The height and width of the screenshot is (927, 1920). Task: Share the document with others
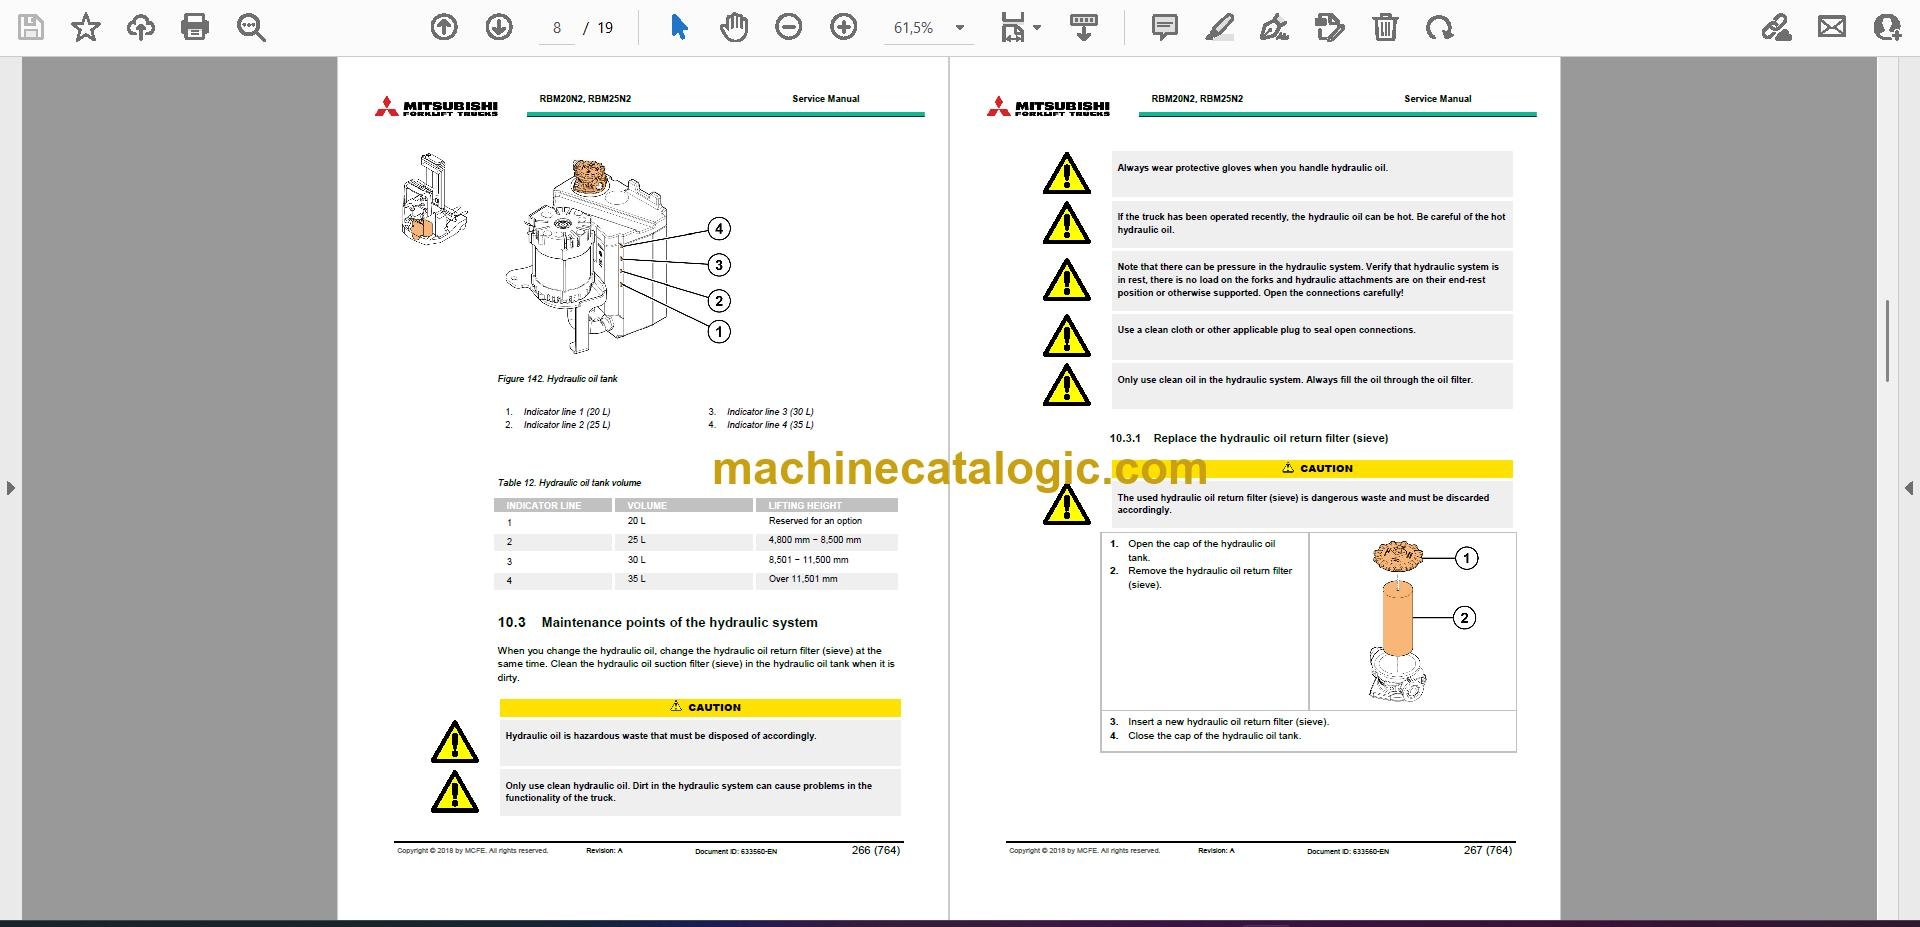tap(1887, 27)
